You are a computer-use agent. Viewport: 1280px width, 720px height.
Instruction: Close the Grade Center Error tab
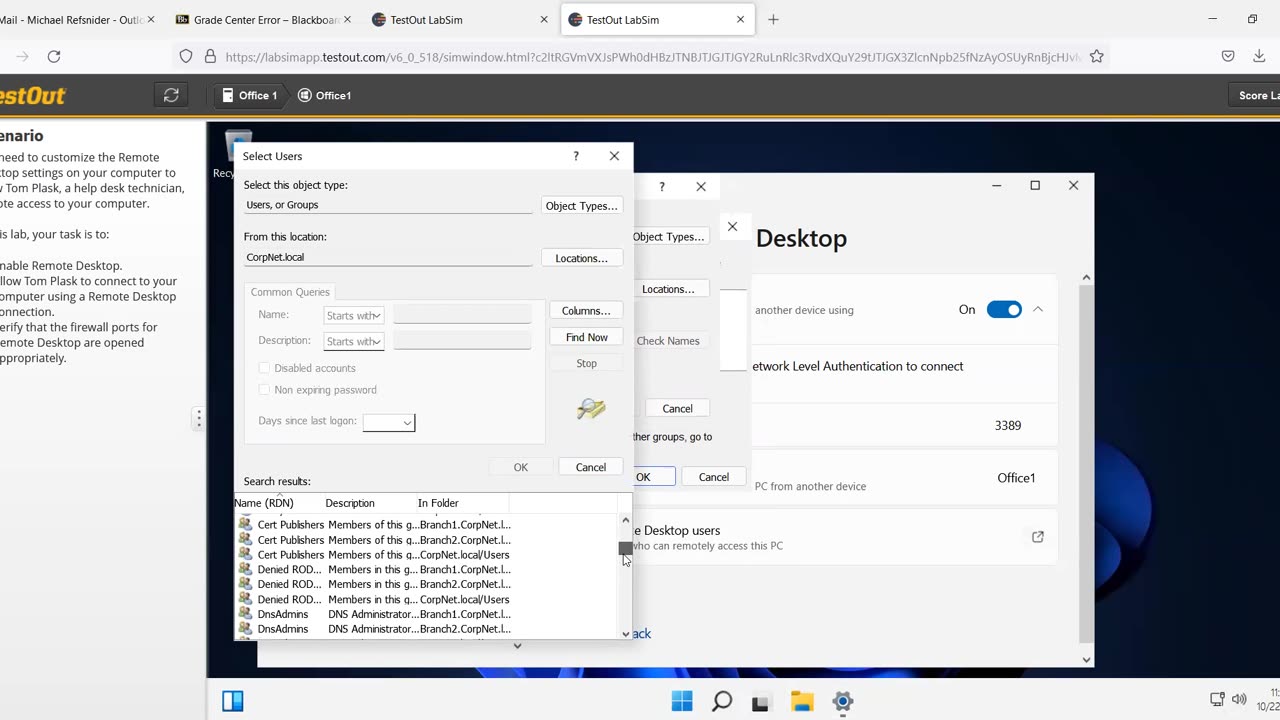coord(347,19)
